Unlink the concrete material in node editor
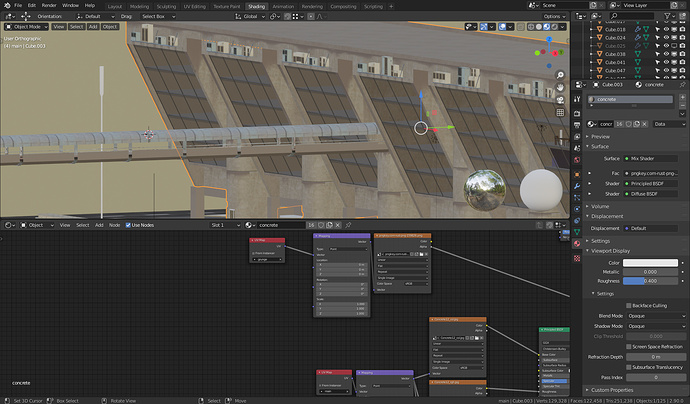Image resolution: width=690 pixels, height=404 pixels. [338, 225]
